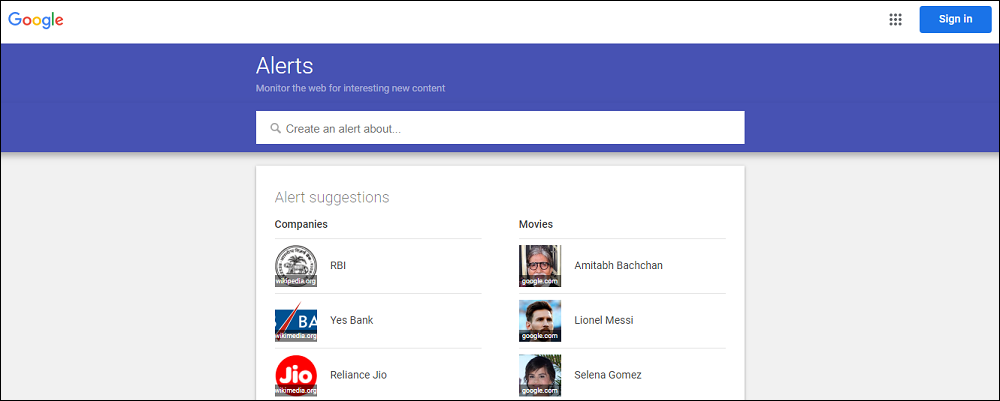1000x401 pixels.
Task: Choose the Reliance Jio suggestion text
Action: click(358, 375)
